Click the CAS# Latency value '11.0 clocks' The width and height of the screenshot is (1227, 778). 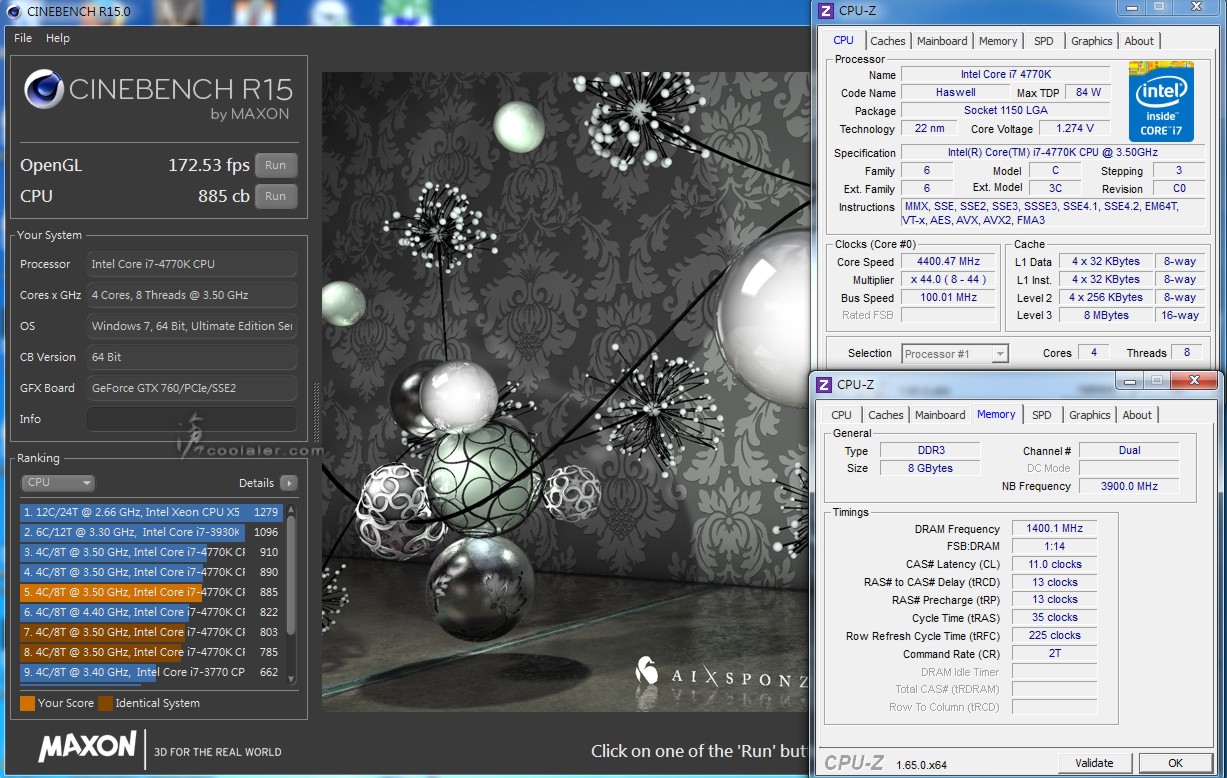(1054, 565)
